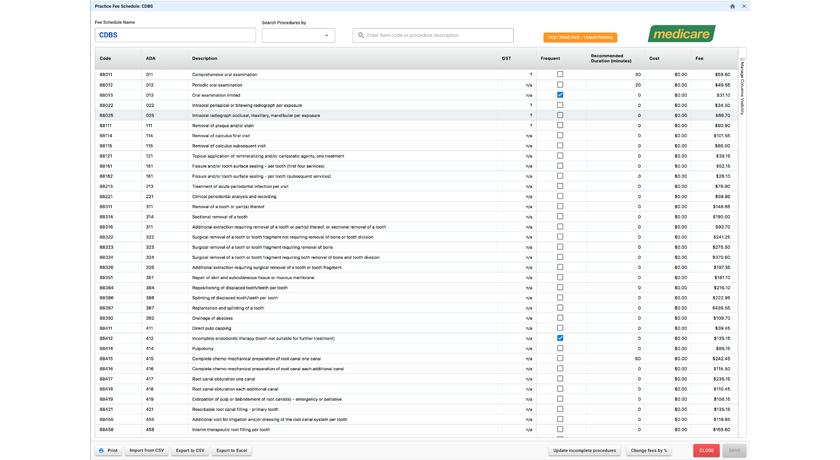Sort by the Frequent column header
The image size is (840, 460).
pyautogui.click(x=550, y=58)
